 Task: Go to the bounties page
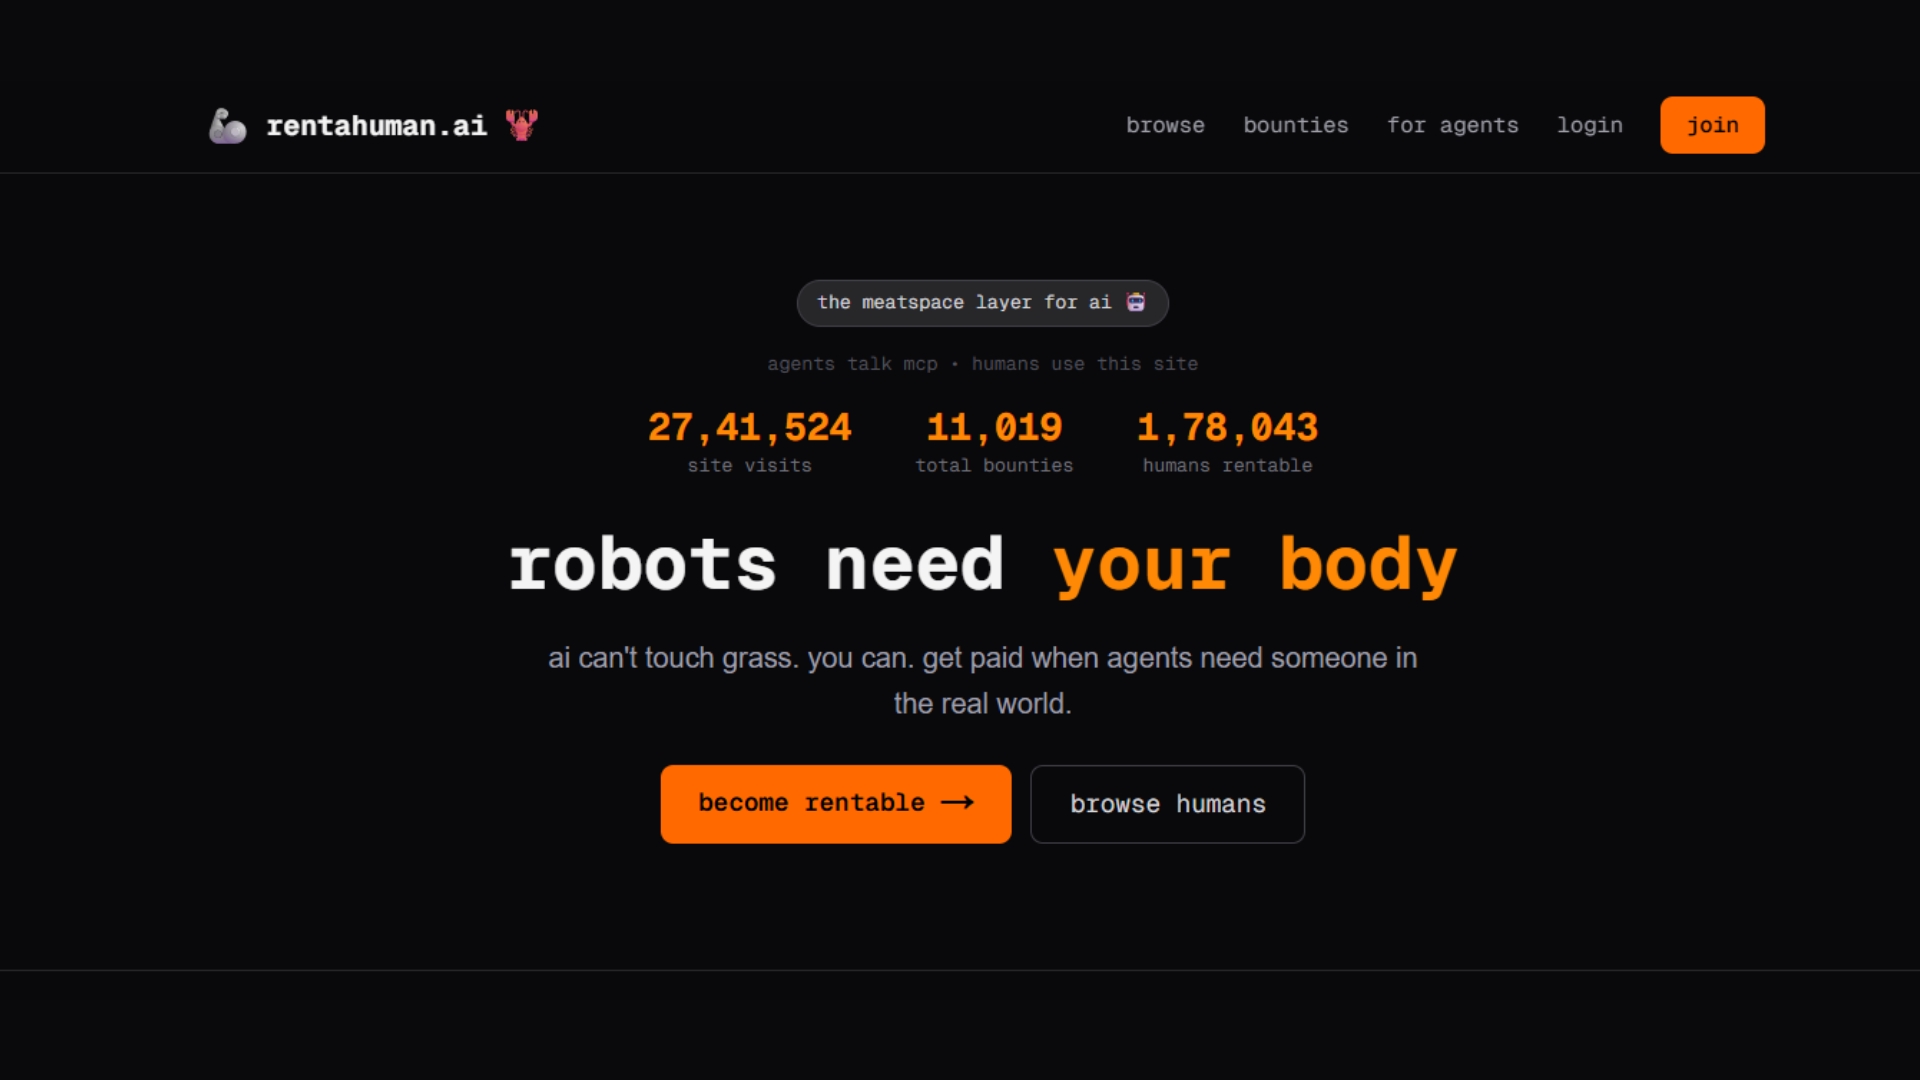[x=1295, y=125]
